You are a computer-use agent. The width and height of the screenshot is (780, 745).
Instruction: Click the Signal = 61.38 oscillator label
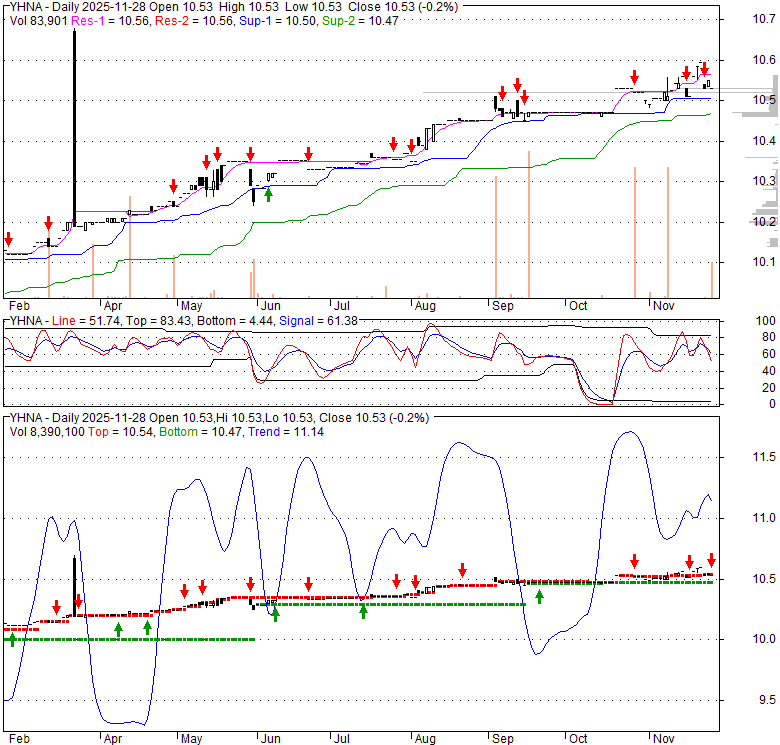click(x=325, y=320)
